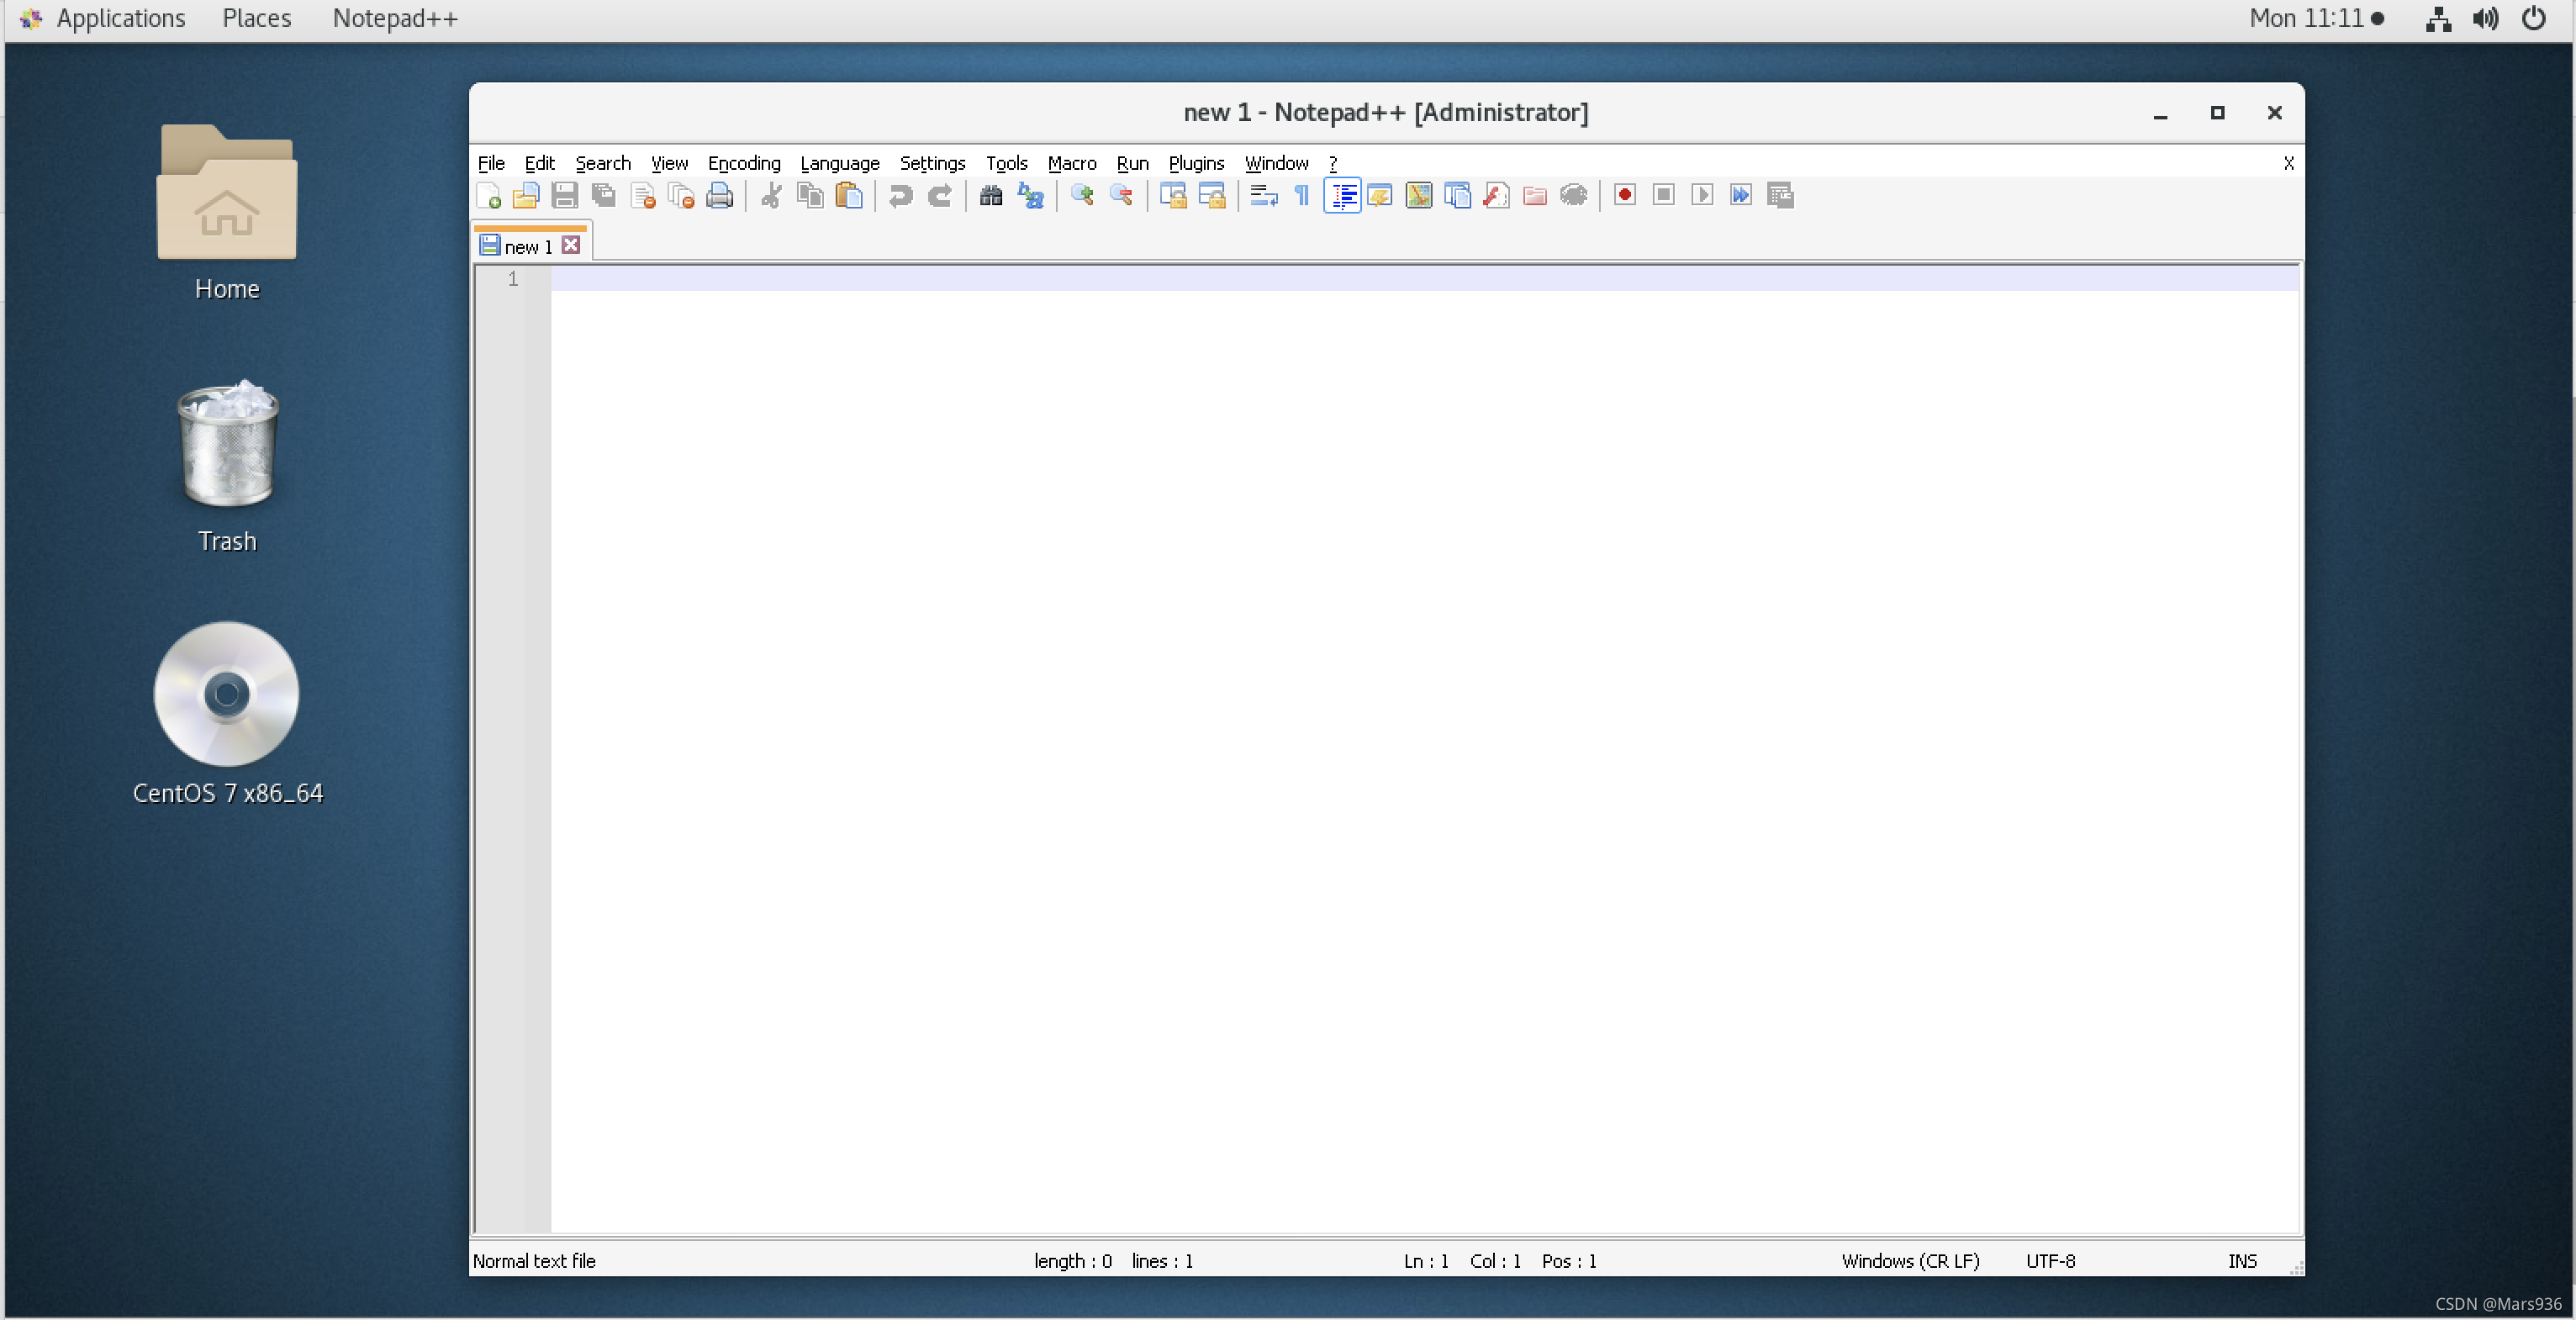Close the new 1 tab with red X

pos(571,245)
